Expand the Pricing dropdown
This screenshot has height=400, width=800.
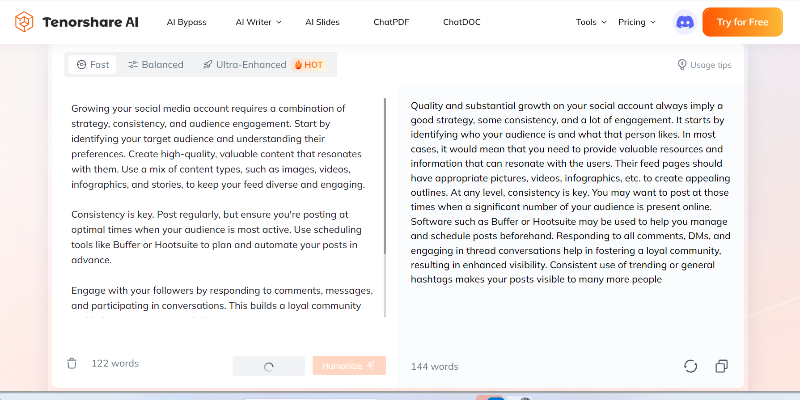coord(636,21)
